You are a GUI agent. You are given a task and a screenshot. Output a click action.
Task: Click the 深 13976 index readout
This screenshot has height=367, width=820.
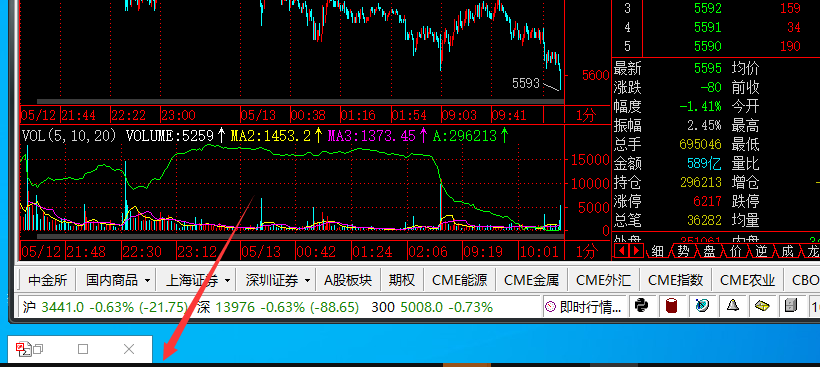point(278,307)
